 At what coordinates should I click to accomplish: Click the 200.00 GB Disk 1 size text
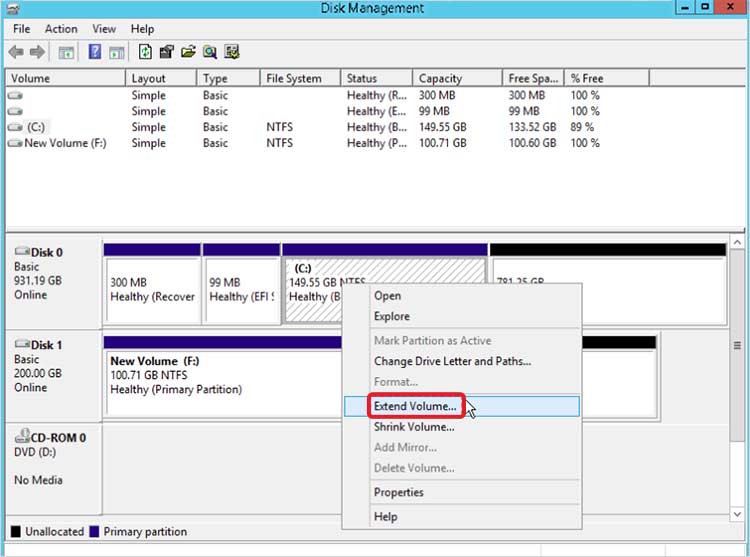[38, 373]
